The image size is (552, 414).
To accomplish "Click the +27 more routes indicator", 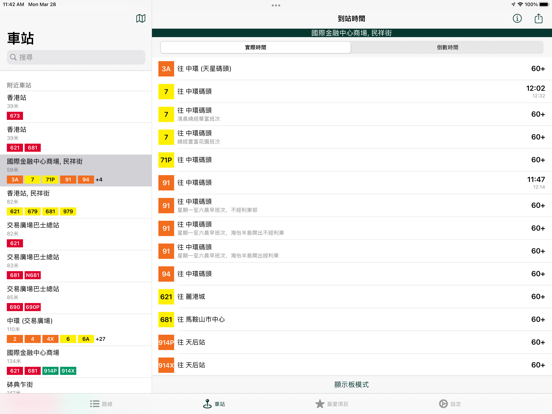I will (101, 339).
